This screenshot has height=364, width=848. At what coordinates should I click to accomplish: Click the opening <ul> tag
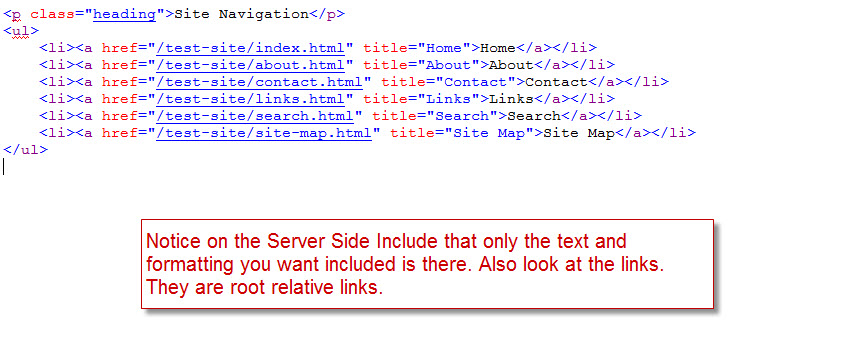pyautogui.click(x=21, y=31)
